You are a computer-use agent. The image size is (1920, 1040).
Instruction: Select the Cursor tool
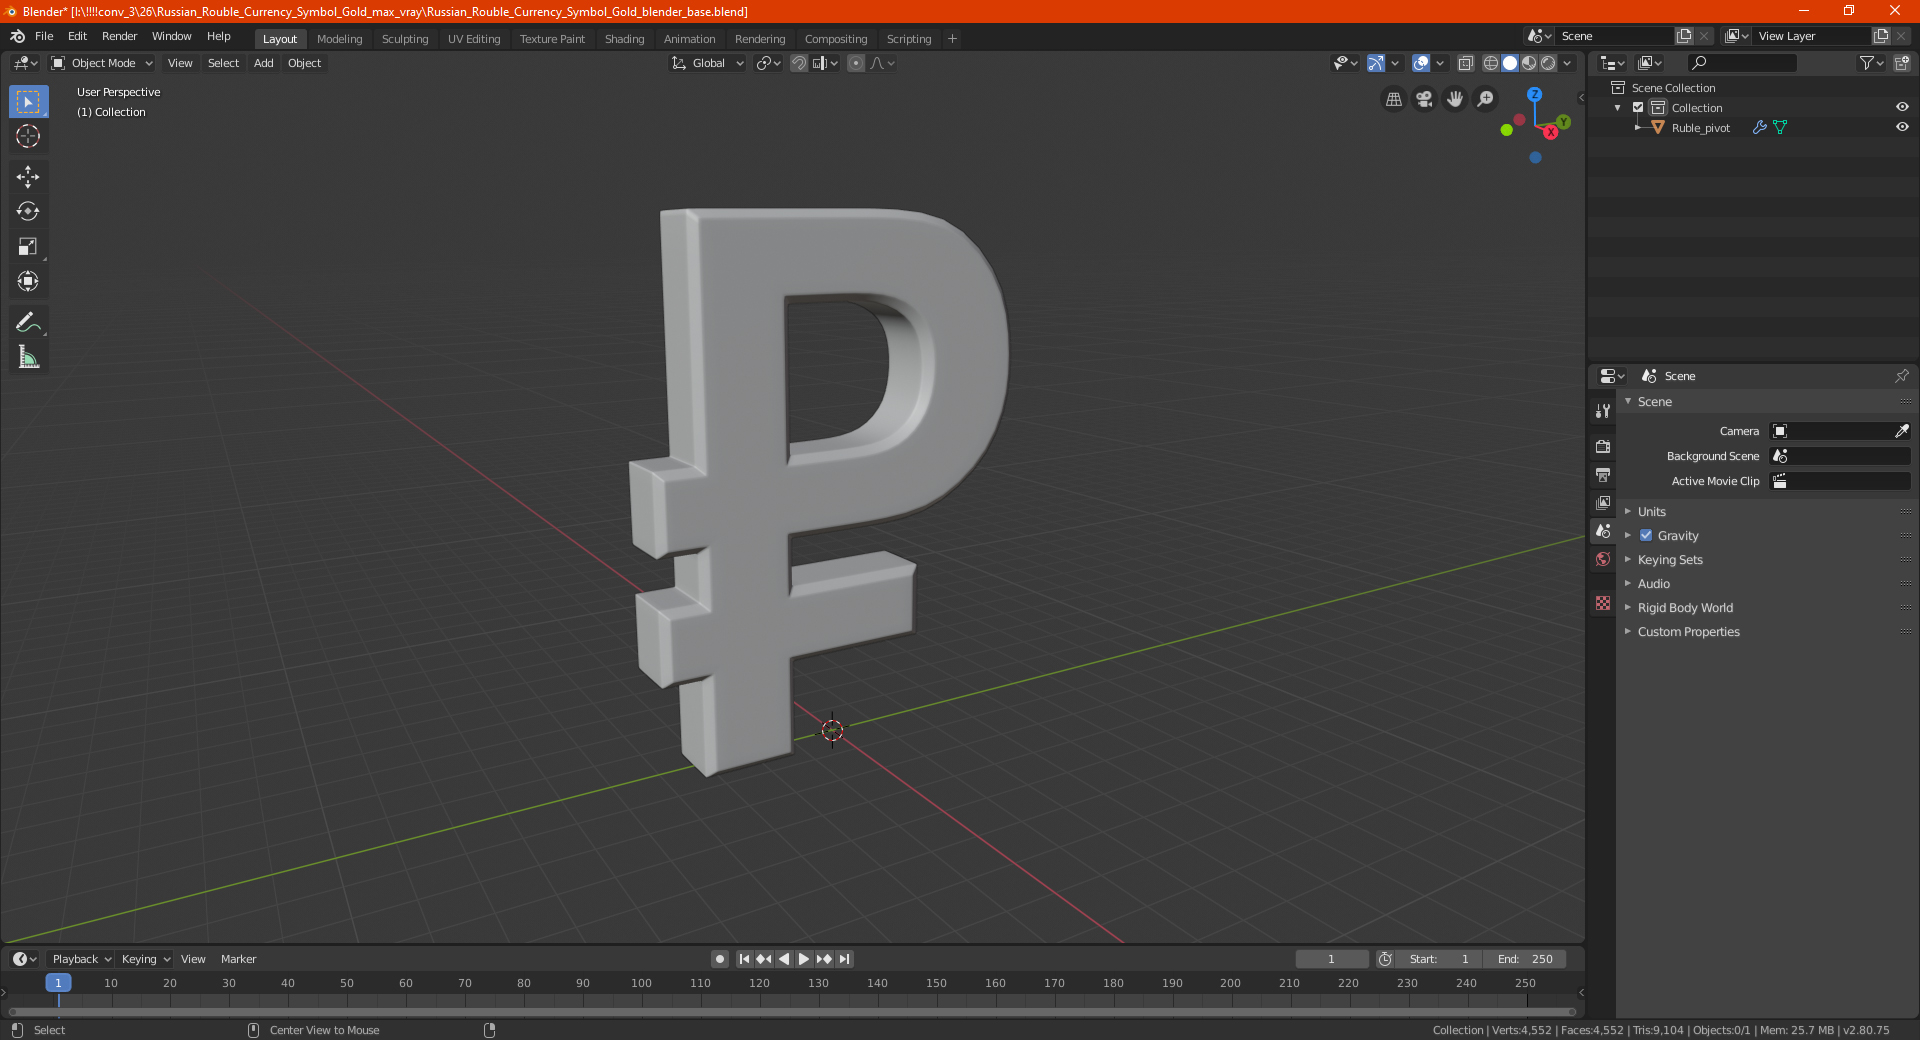tap(28, 136)
